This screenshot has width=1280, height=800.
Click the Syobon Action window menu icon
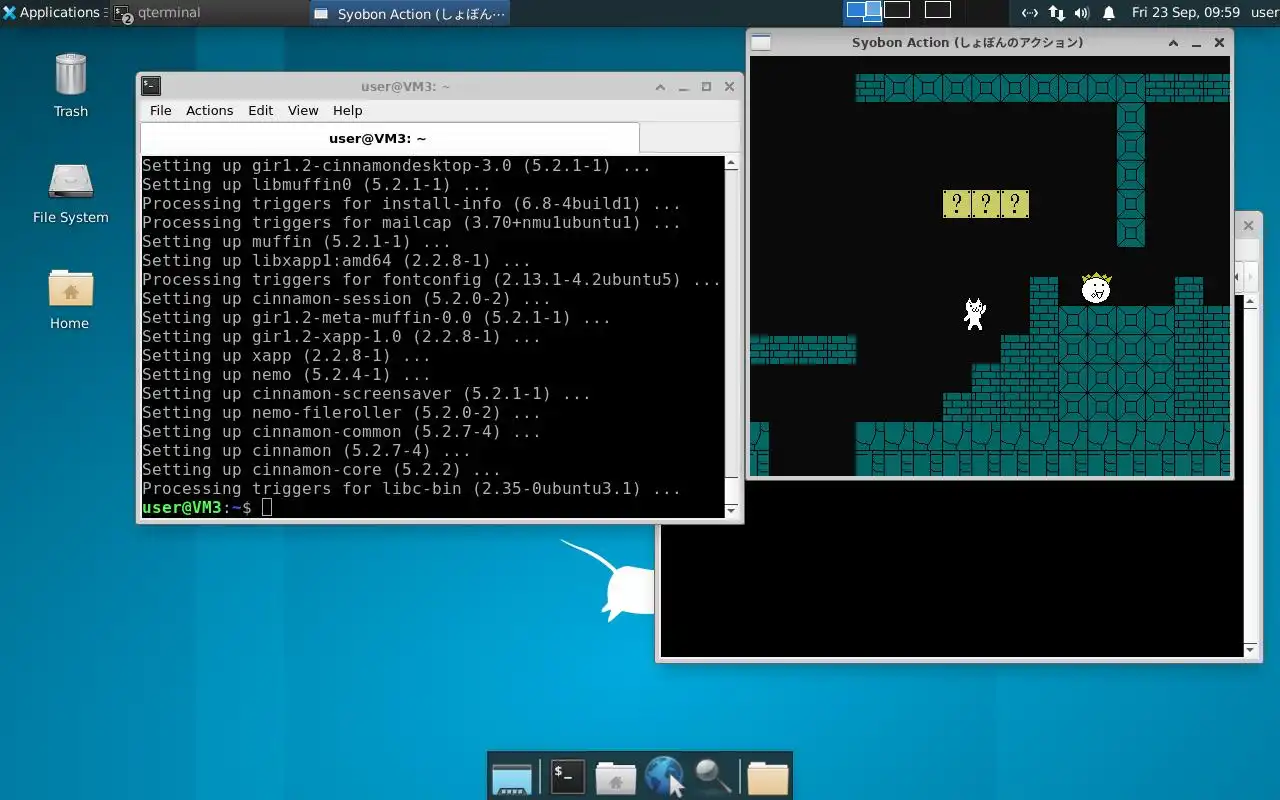tap(761, 42)
